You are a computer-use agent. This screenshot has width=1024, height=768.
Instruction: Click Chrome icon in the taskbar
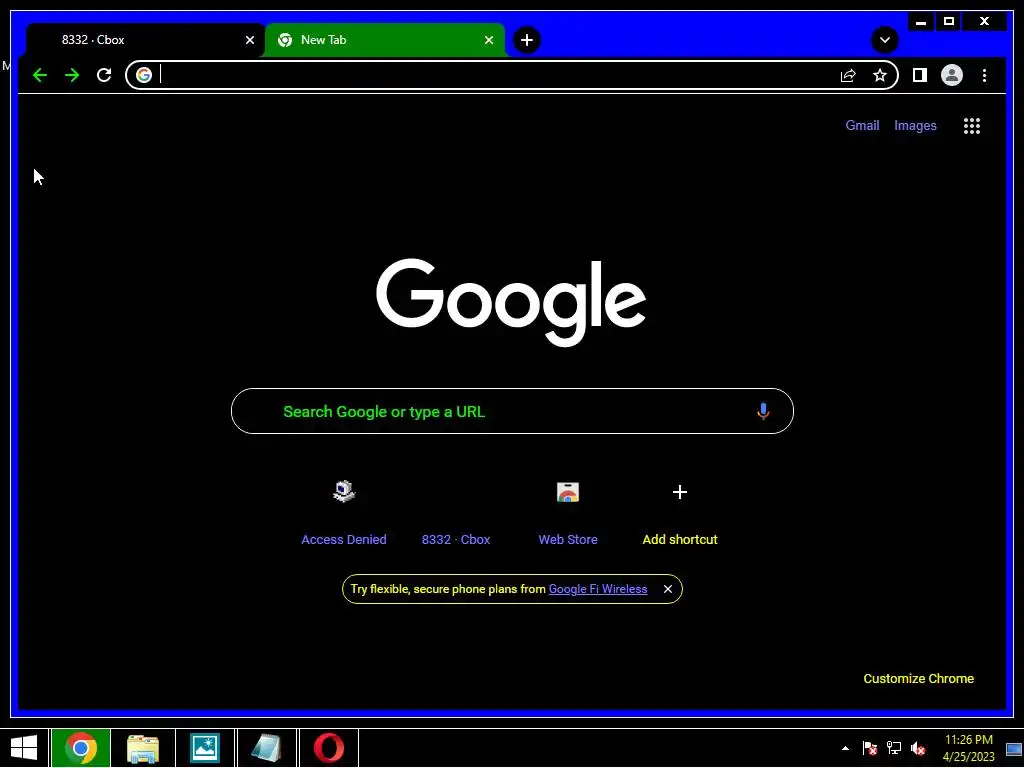(x=81, y=748)
